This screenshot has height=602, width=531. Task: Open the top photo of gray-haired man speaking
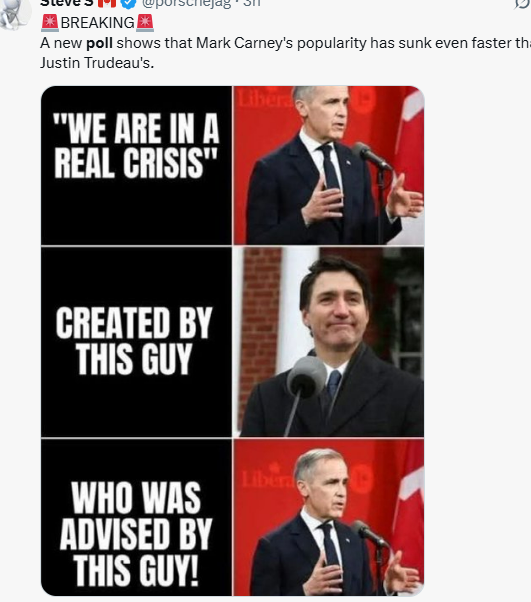click(329, 165)
